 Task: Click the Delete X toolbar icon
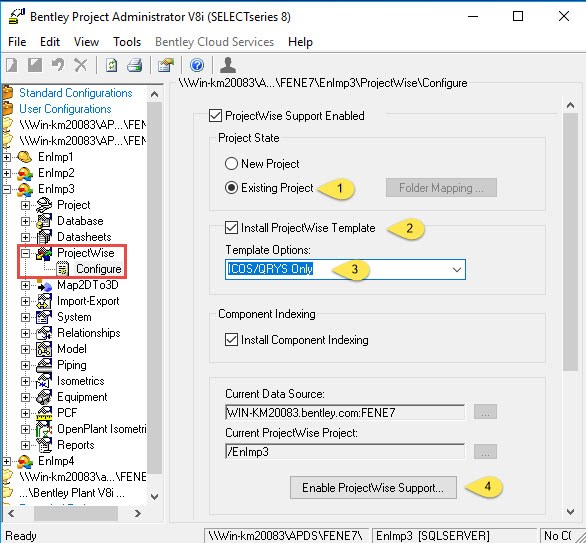coord(80,65)
